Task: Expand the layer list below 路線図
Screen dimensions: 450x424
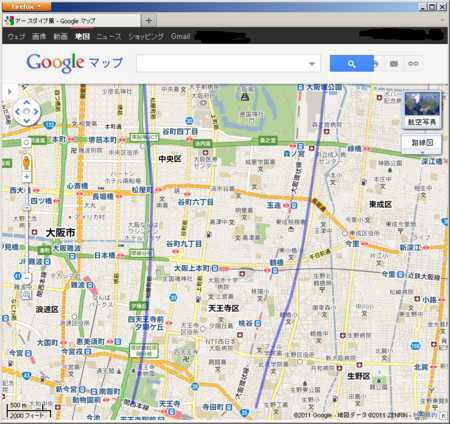Action: (422, 152)
